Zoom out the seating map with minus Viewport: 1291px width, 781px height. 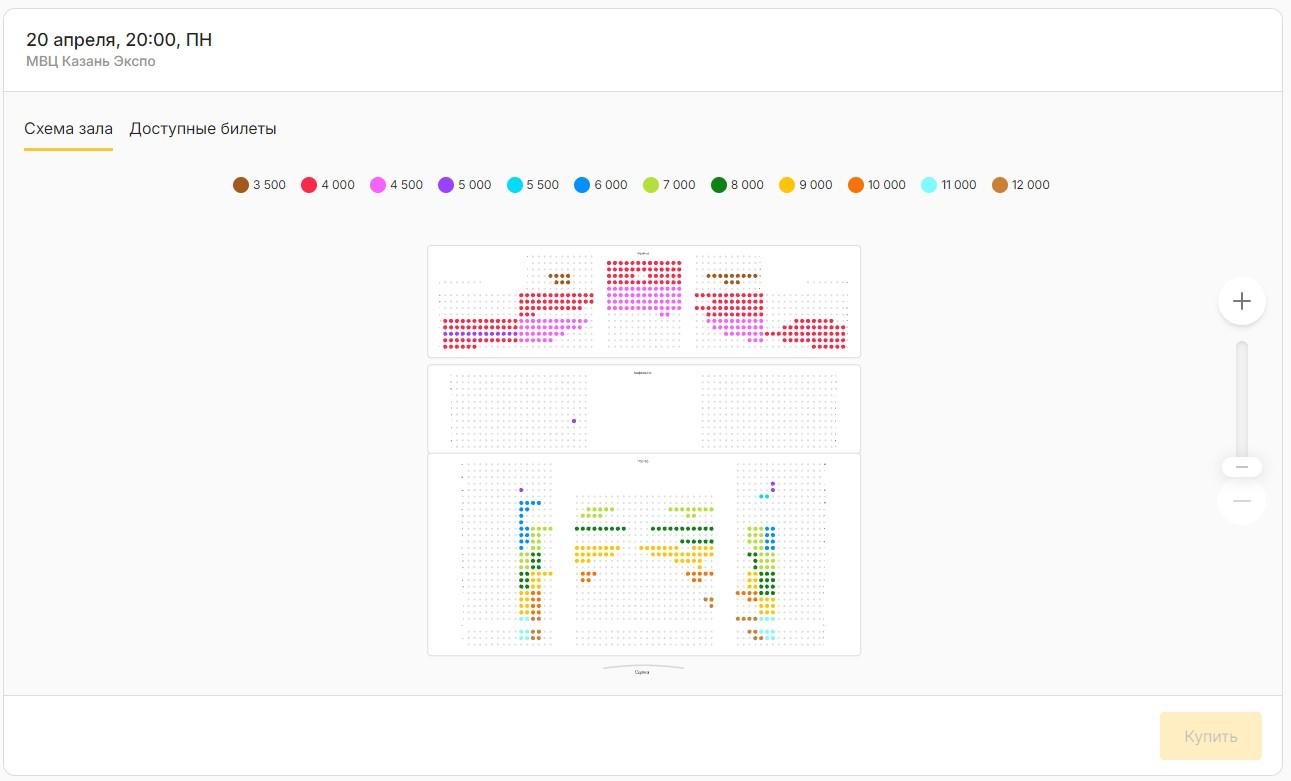tap(1242, 501)
